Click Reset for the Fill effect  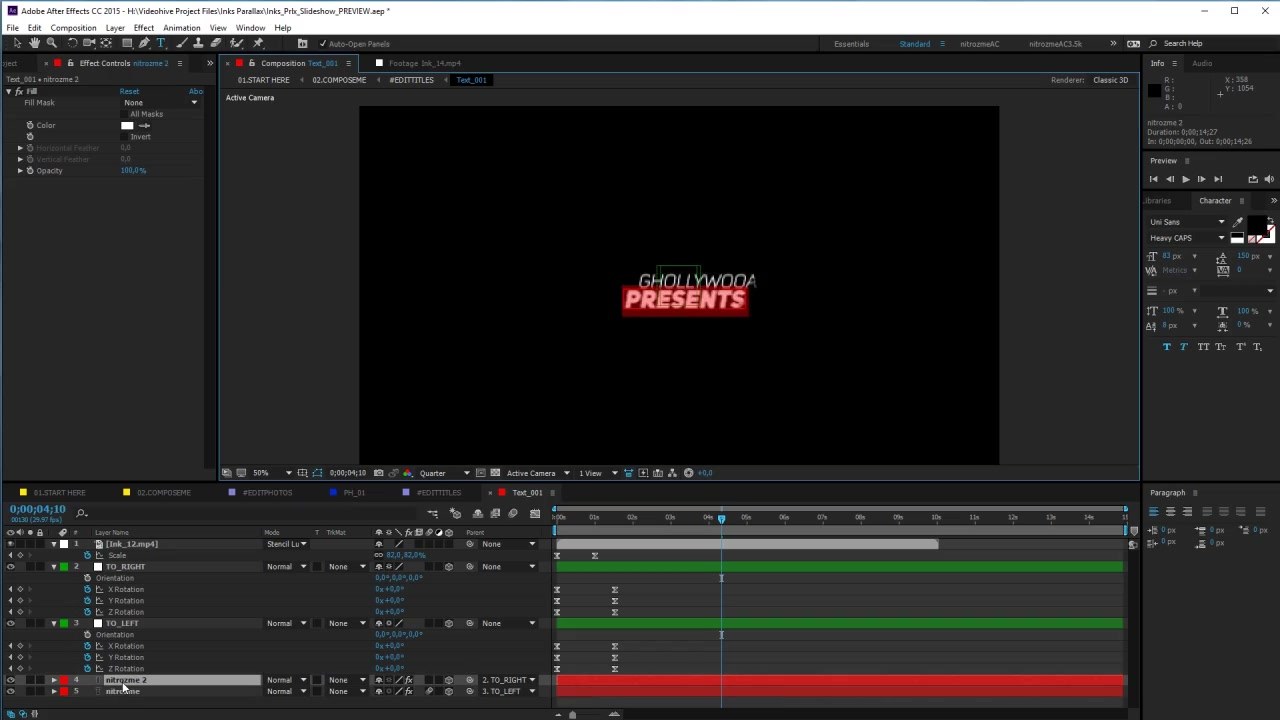coord(129,91)
